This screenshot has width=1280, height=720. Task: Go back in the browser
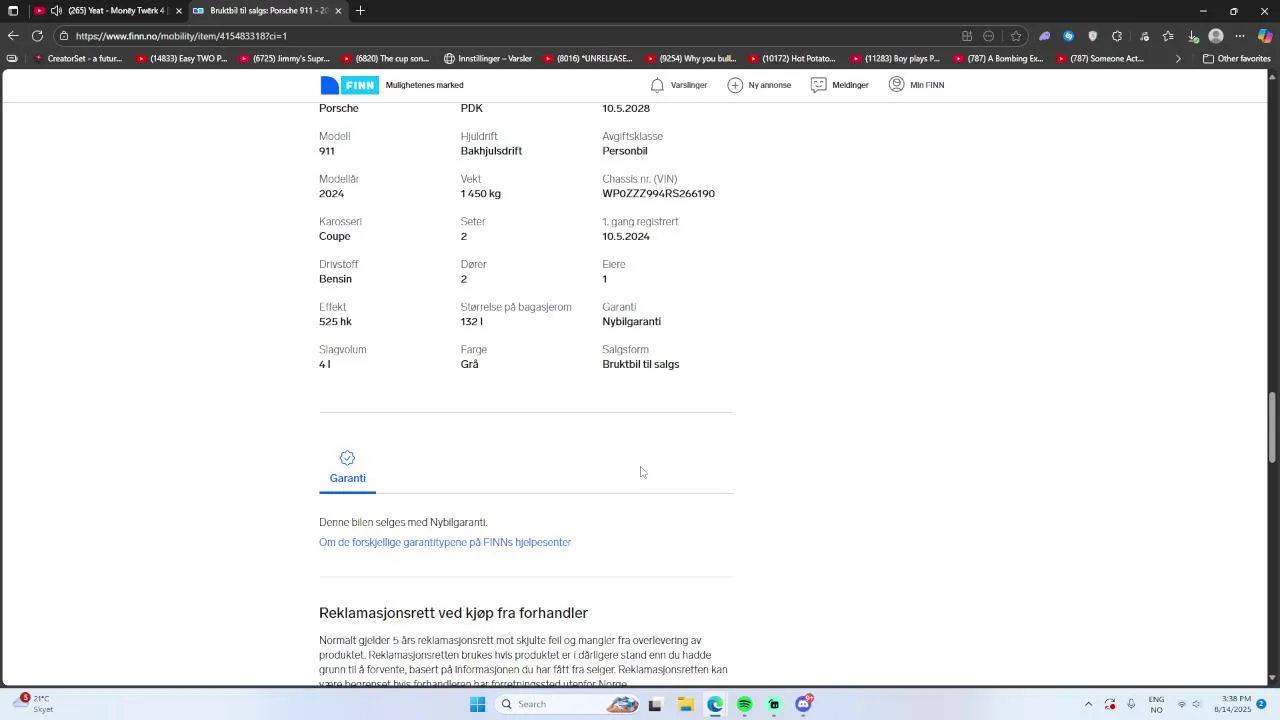point(13,36)
